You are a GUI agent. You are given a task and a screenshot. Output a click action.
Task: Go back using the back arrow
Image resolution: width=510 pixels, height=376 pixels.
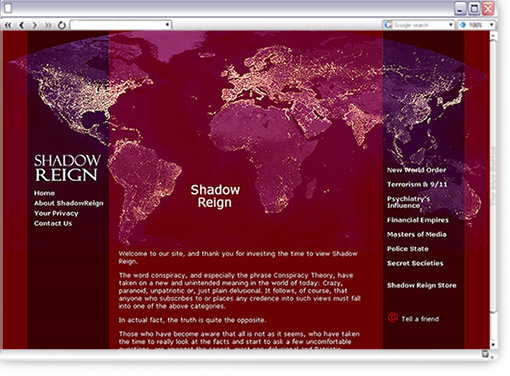(22, 25)
